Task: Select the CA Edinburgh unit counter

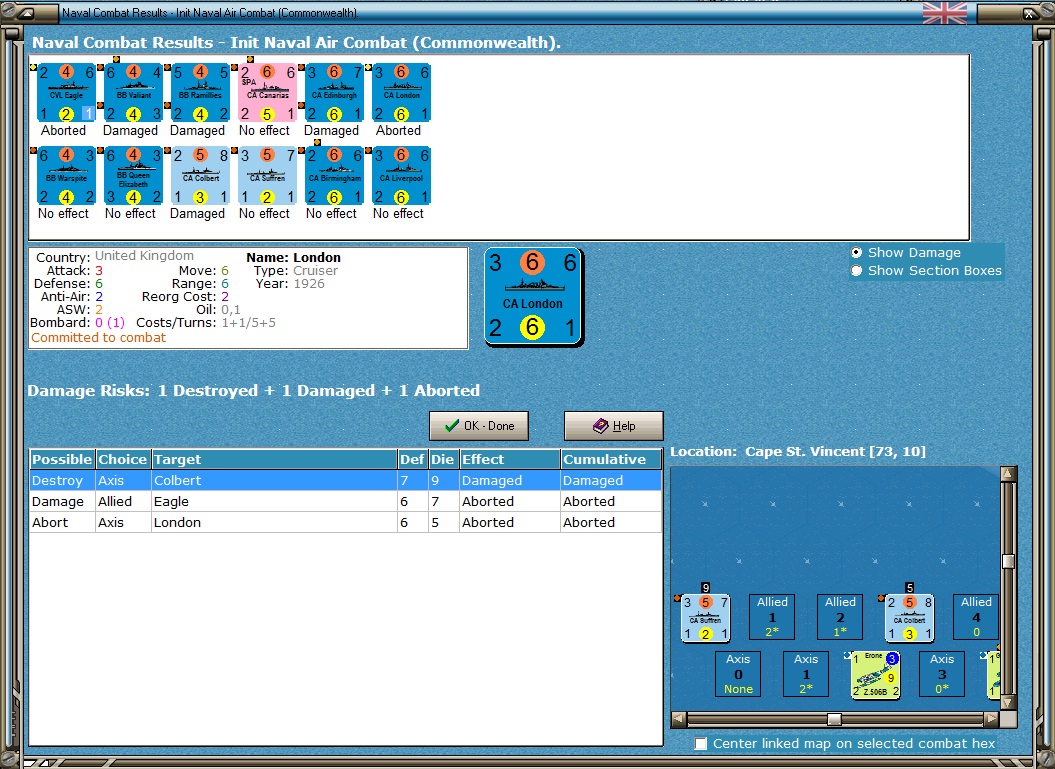Action: pyautogui.click(x=334, y=93)
